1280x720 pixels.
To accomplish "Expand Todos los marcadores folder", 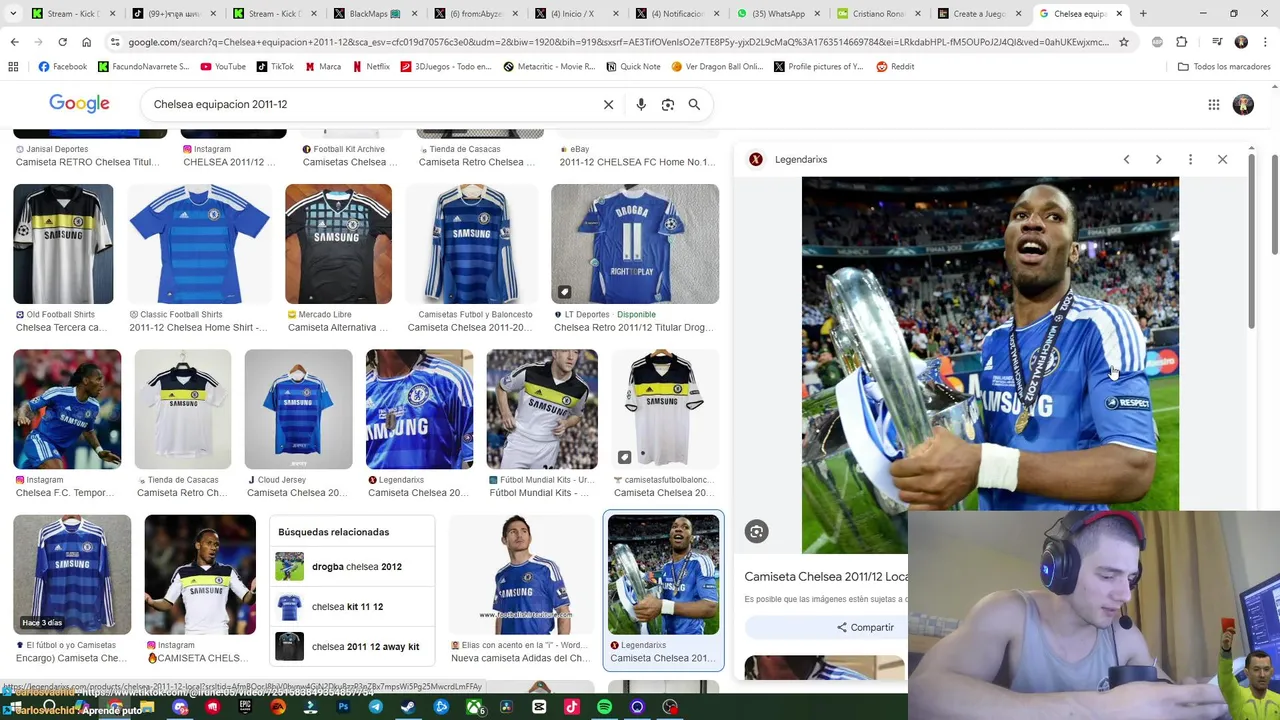I will tap(1224, 66).
